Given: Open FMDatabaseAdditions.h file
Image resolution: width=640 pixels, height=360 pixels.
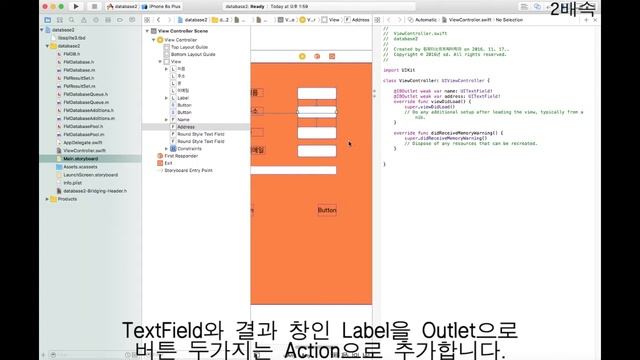Looking at the screenshot, I should 89,110.
